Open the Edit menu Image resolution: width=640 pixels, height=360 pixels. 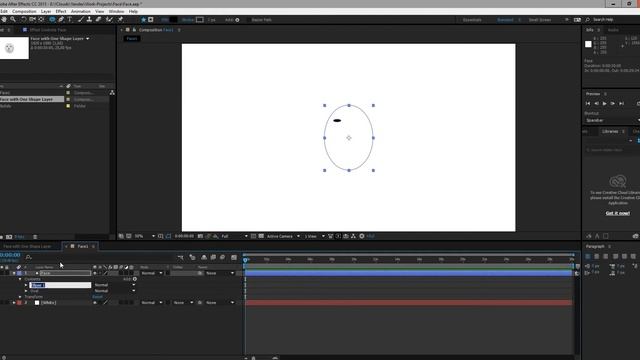(x=4, y=11)
